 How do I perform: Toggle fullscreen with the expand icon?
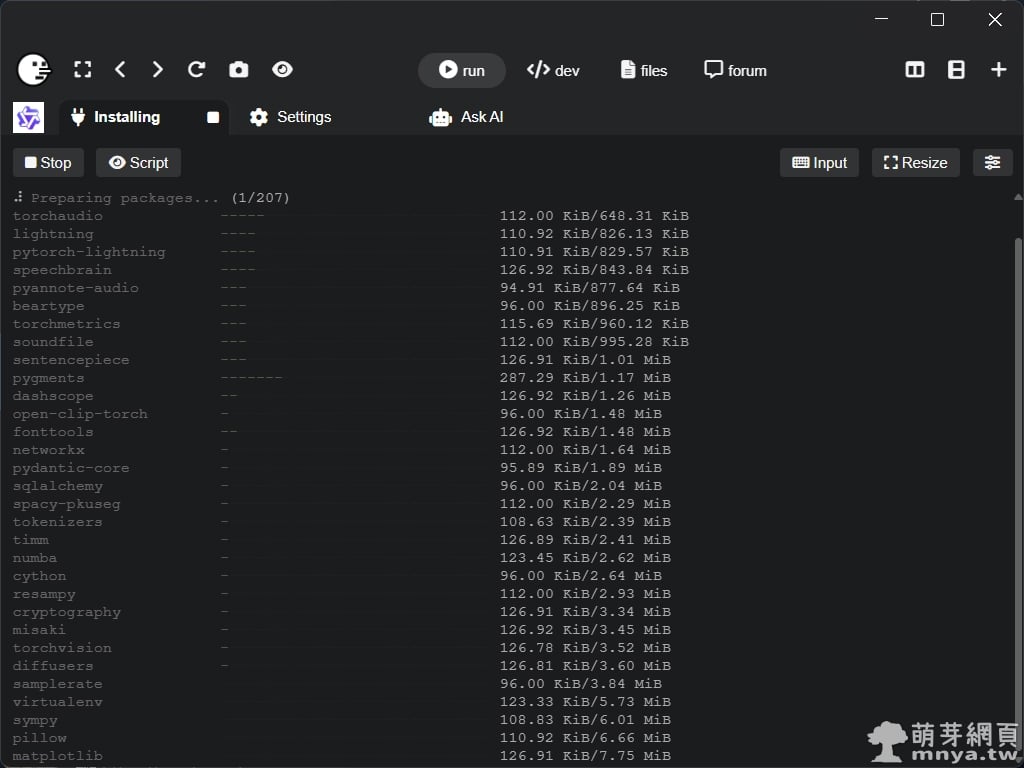[x=83, y=70]
